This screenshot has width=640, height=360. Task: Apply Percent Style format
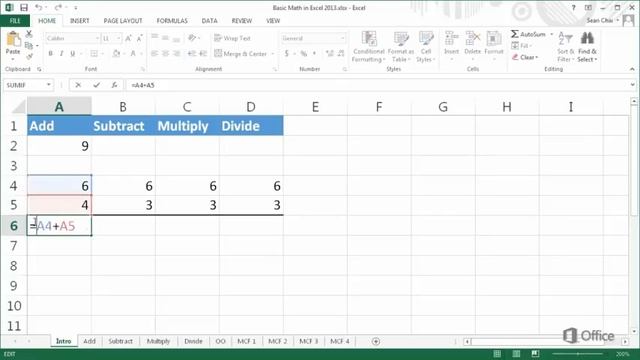coord(304,53)
